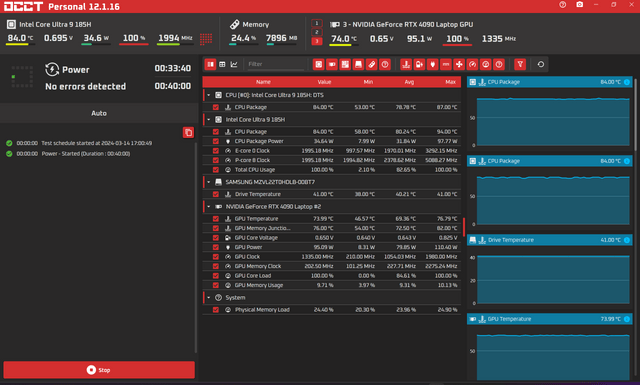Open the help icon in title bar
Image resolution: width=640 pixels, height=385 pixels.
click(x=562, y=5)
